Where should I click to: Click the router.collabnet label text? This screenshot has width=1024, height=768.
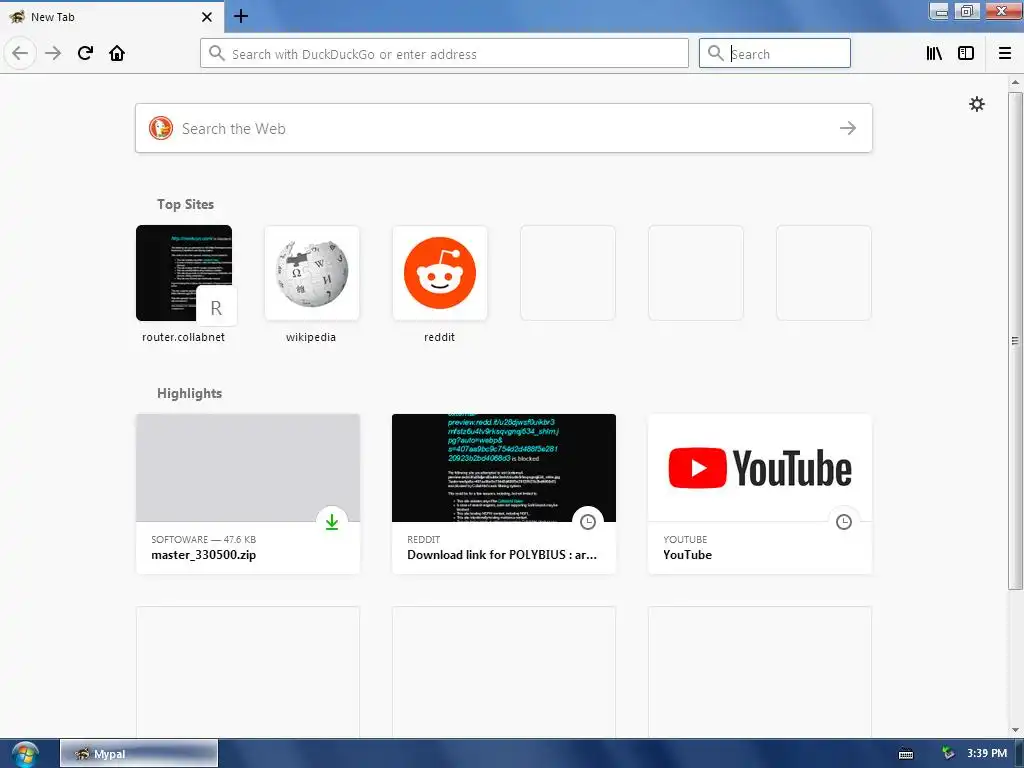click(x=184, y=337)
